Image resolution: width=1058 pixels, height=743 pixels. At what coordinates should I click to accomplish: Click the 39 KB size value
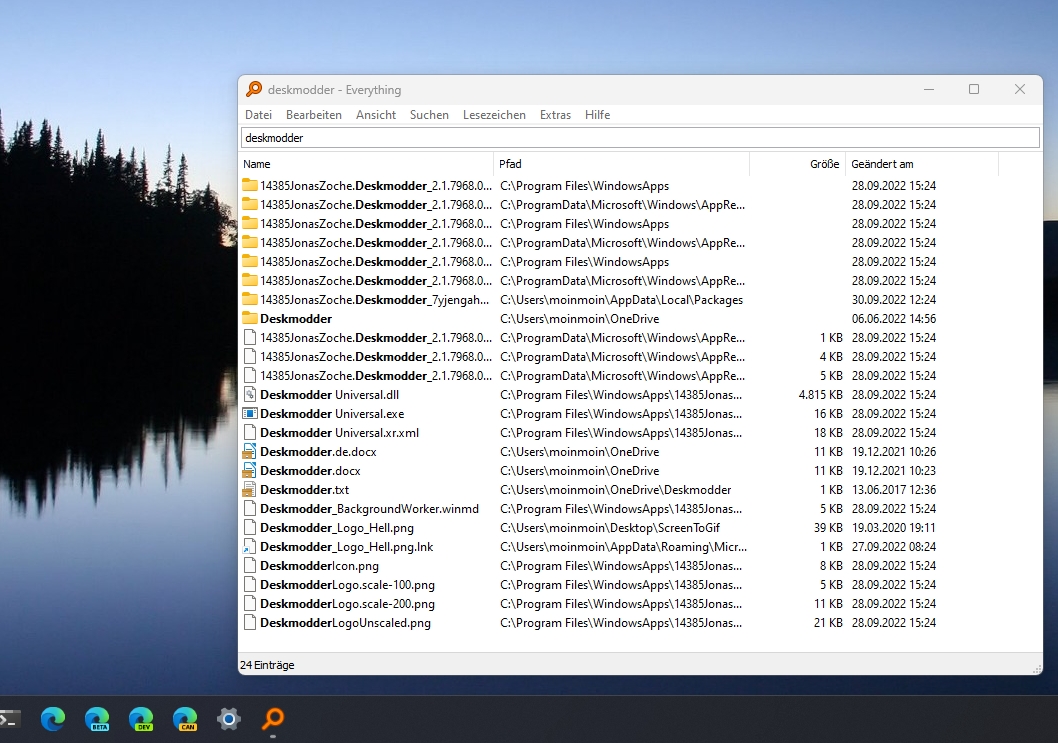(x=828, y=528)
